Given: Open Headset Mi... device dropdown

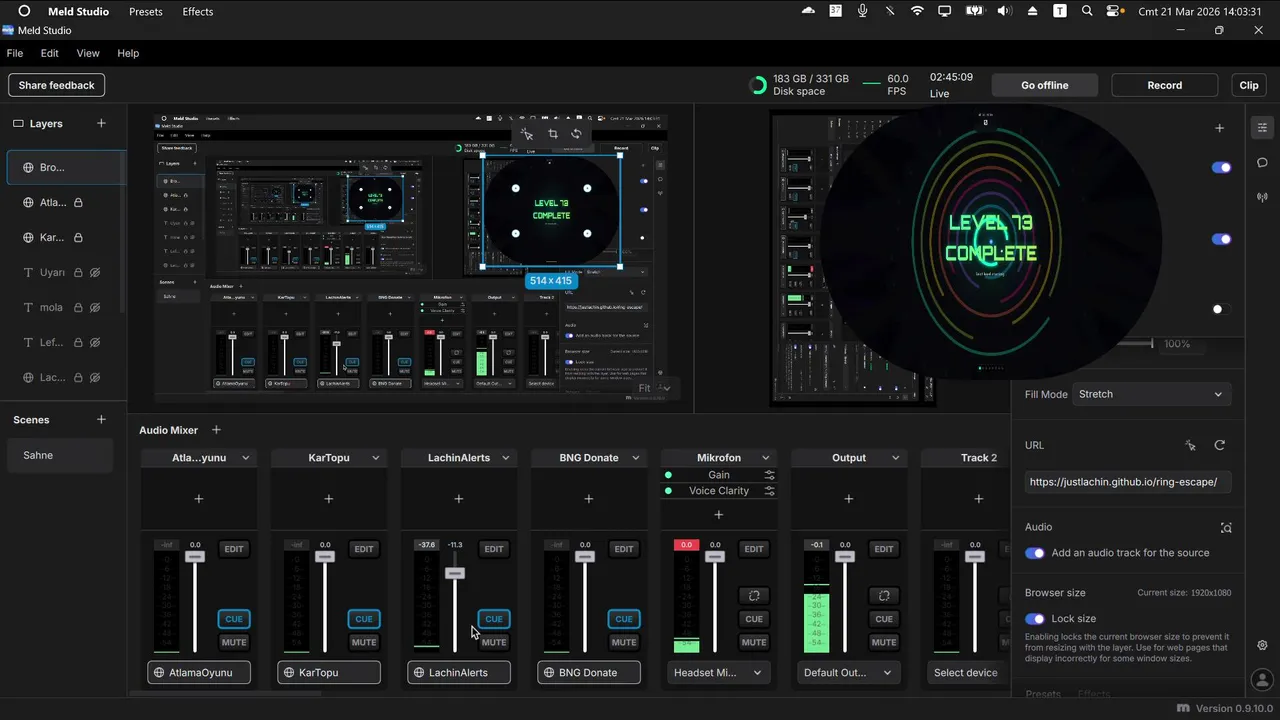Looking at the screenshot, I should pos(719,673).
